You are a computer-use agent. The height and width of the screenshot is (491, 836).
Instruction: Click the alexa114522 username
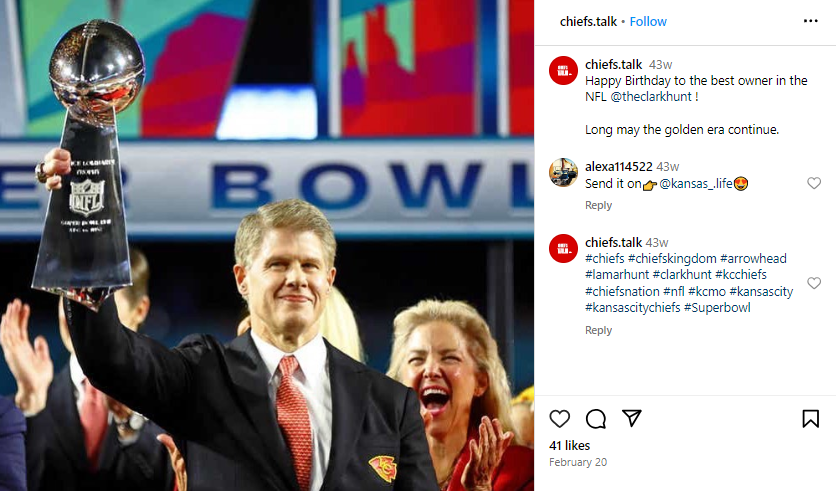(x=618, y=167)
